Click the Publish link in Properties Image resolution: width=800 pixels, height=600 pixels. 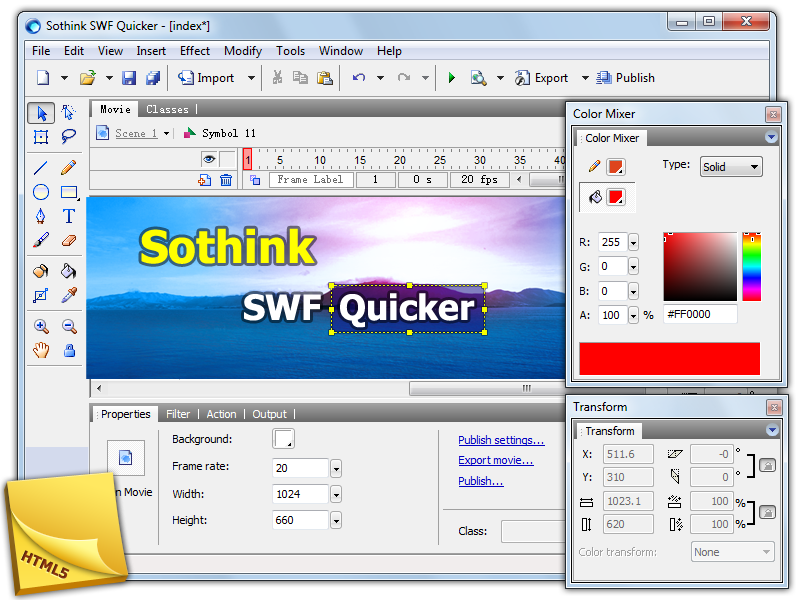(x=481, y=481)
